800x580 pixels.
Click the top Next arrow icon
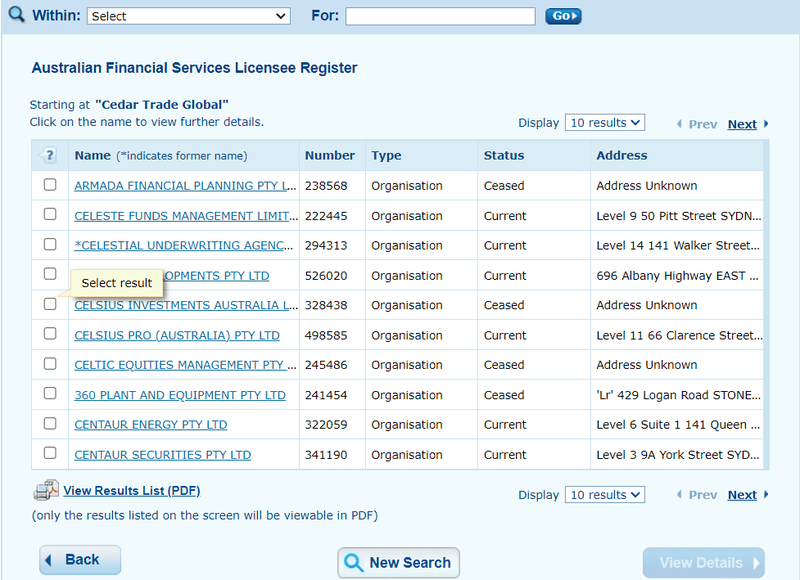click(x=766, y=124)
